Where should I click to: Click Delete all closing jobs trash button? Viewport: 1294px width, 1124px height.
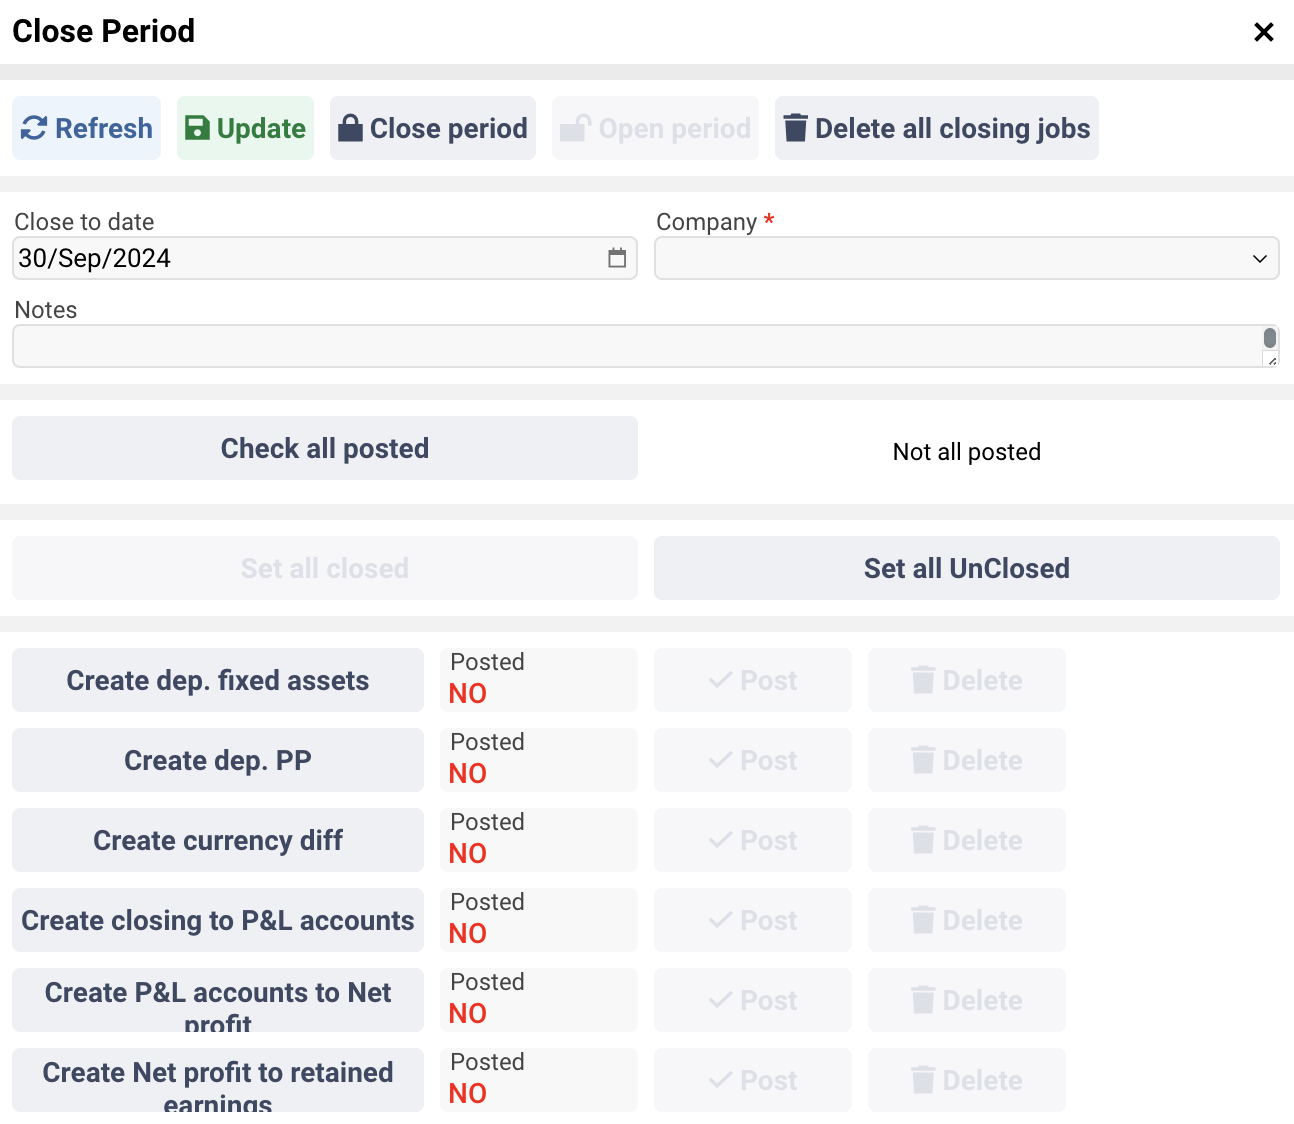936,128
